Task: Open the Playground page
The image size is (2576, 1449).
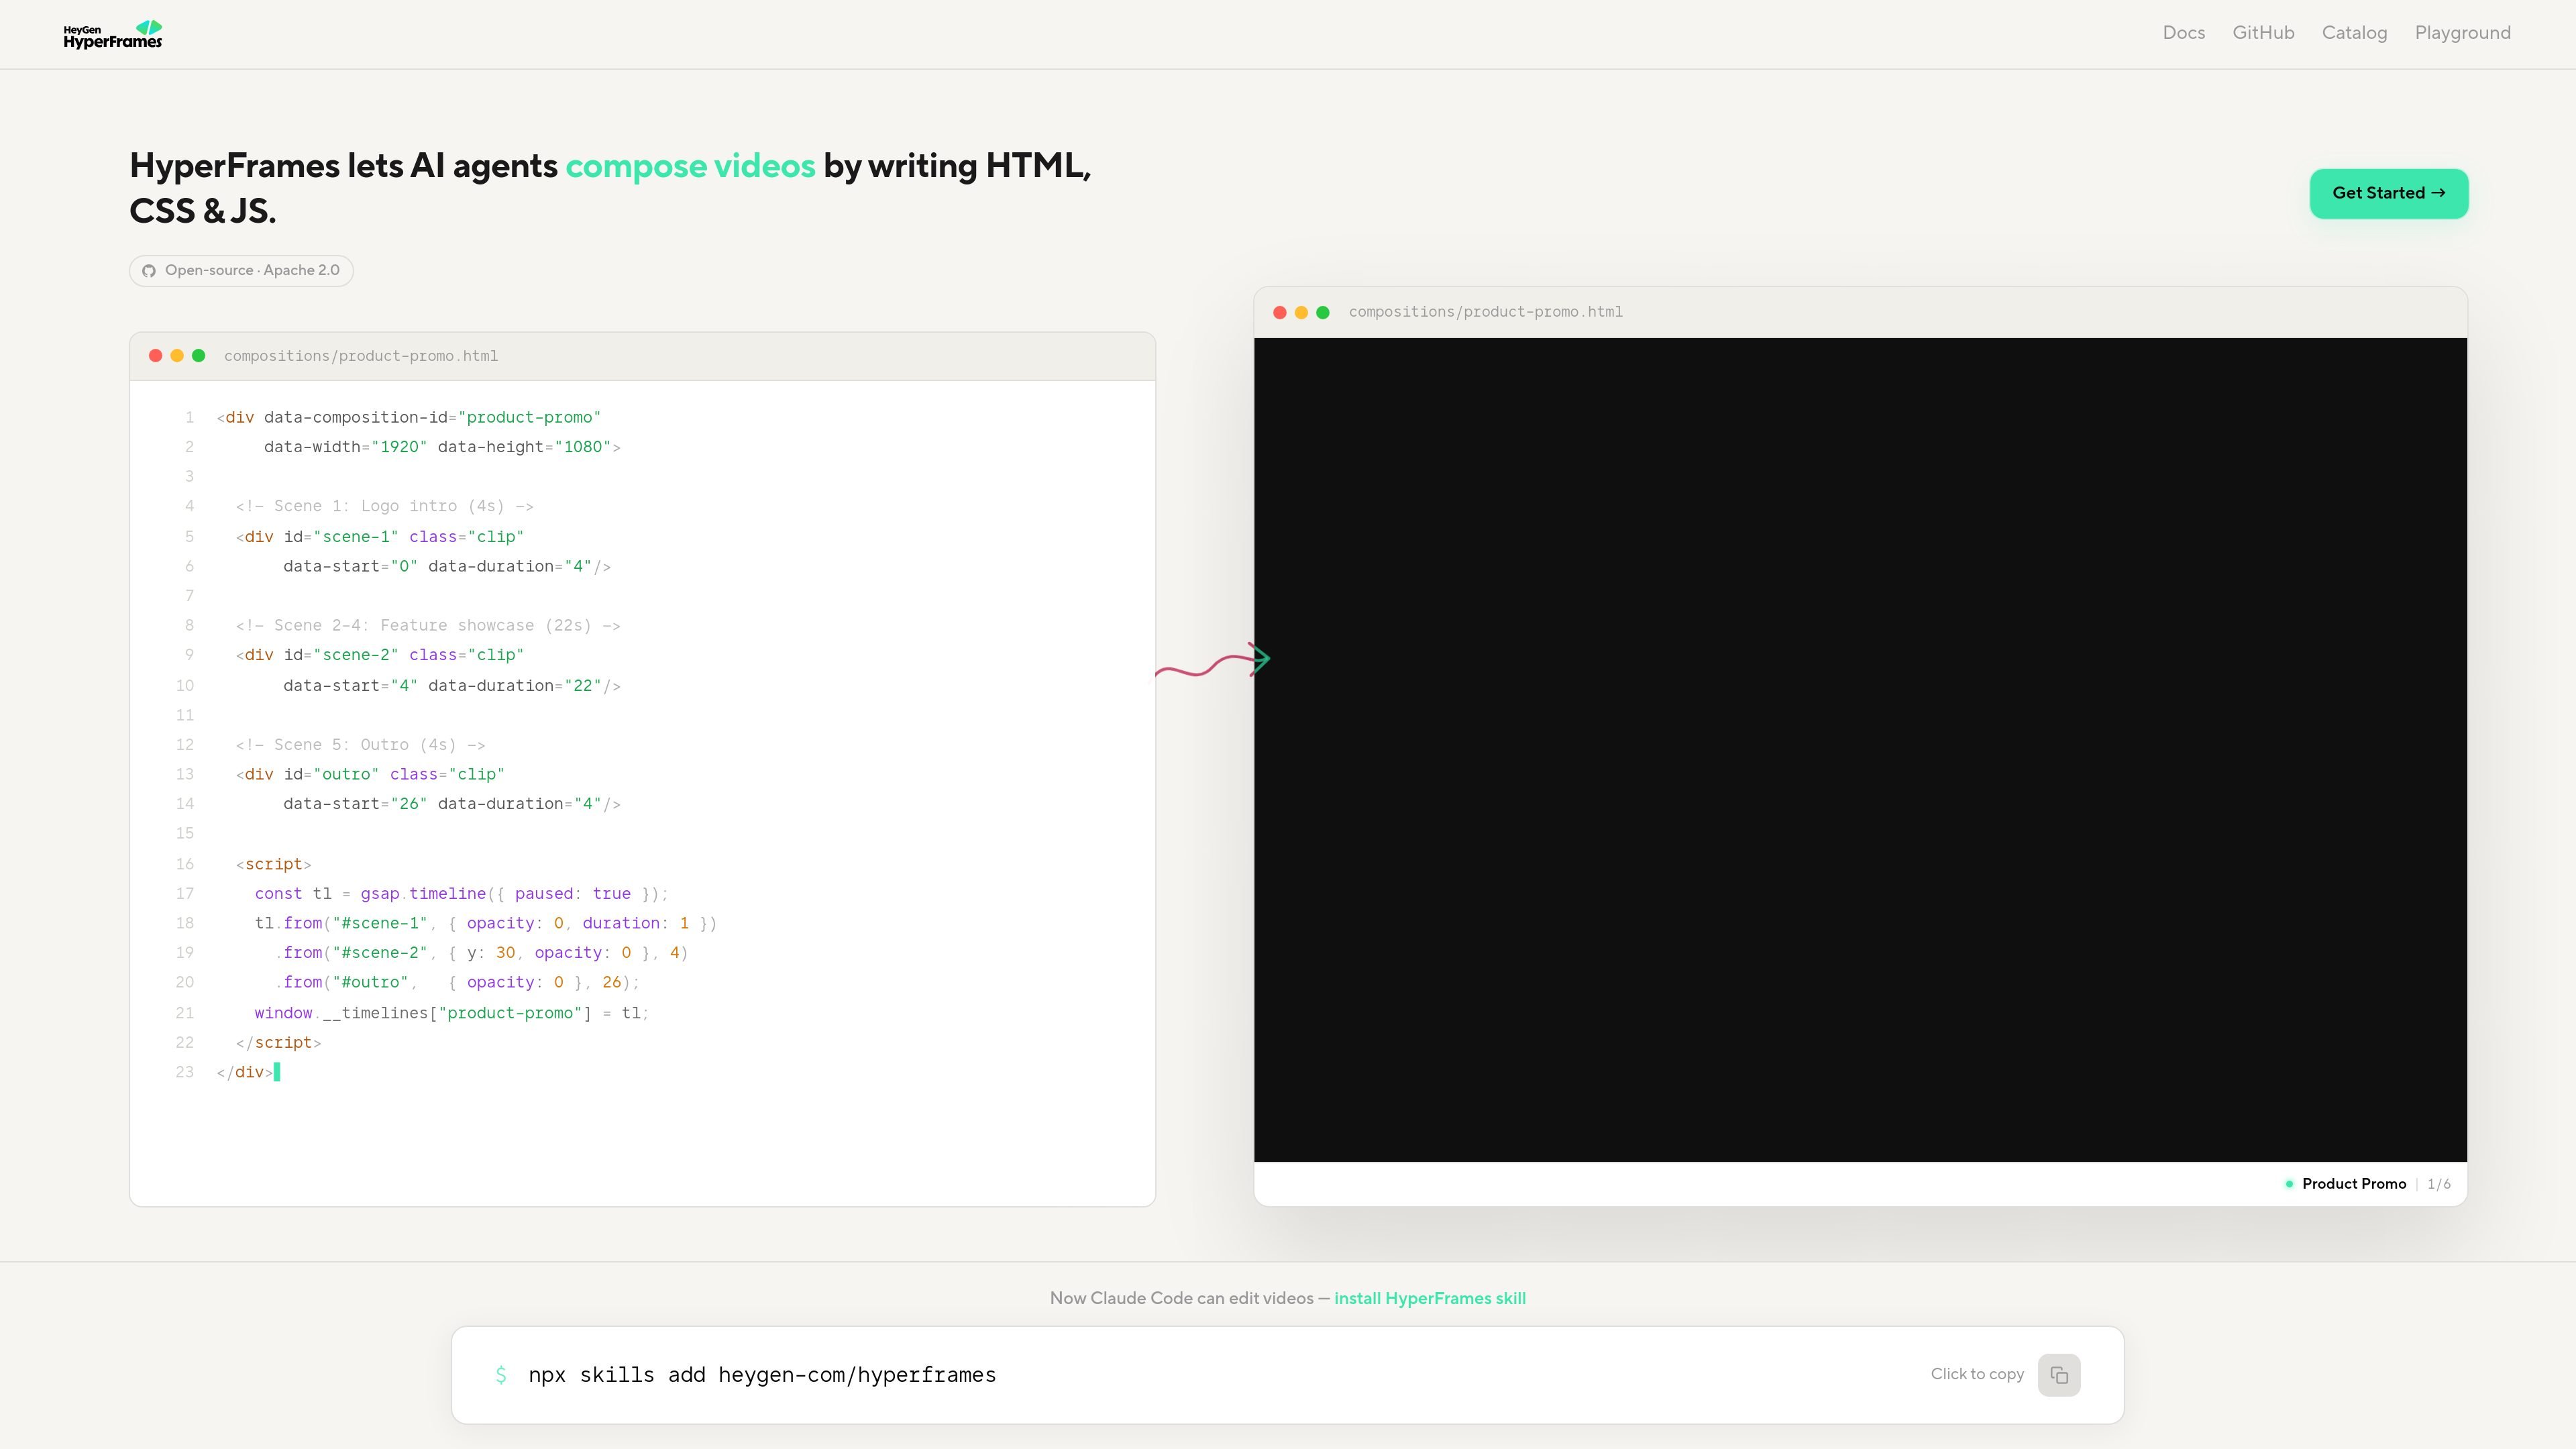Action: tap(2462, 33)
